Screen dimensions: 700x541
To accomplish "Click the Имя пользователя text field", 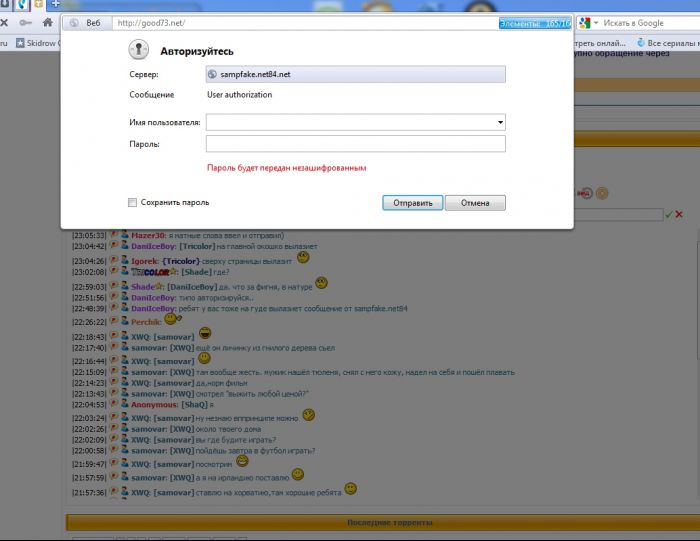I will [350, 122].
